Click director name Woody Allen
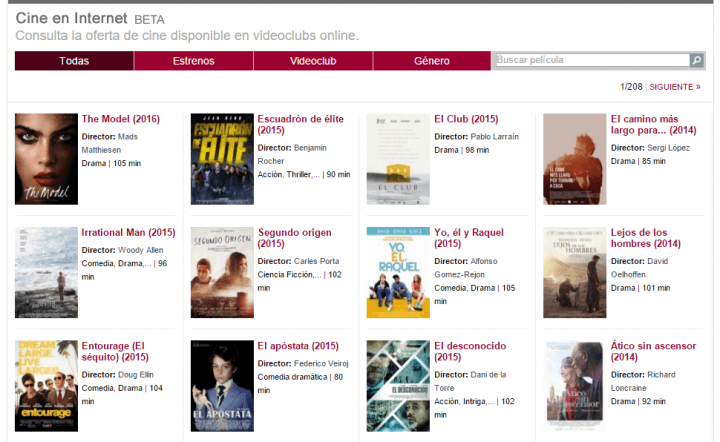720x442 pixels. click(141, 250)
